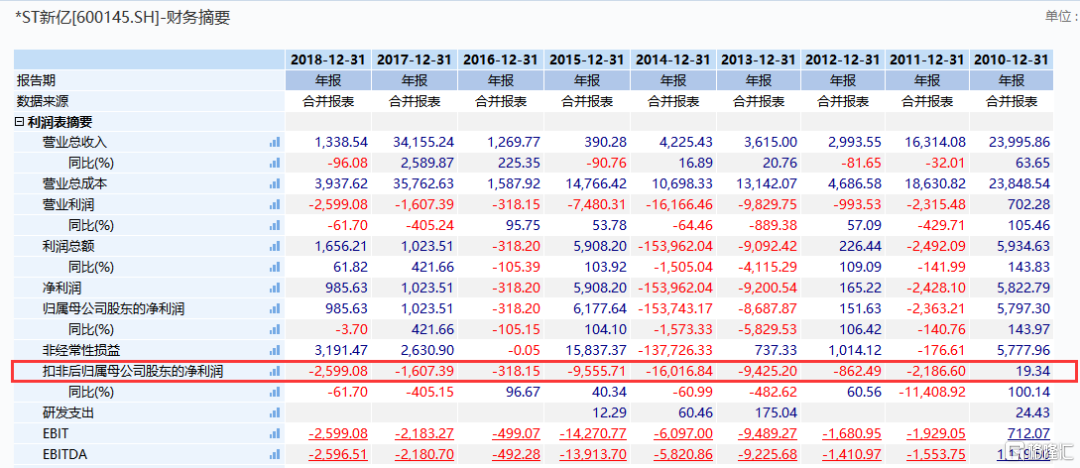Open chart icon for 同比 under 利润总额
Viewport: 1080px width, 468px height.
(275, 267)
